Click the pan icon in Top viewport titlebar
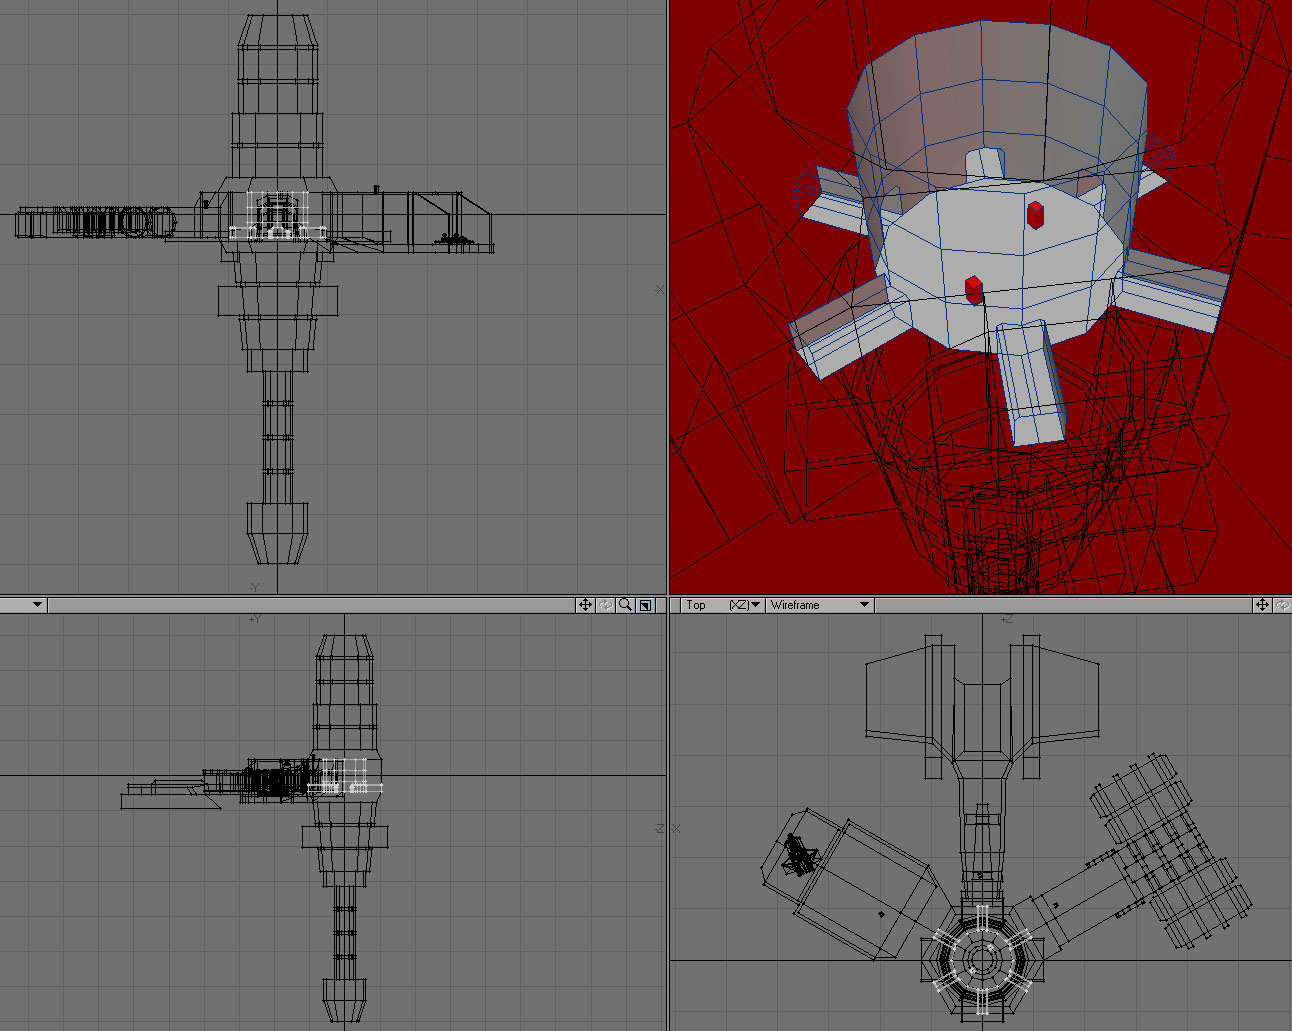 click(1262, 605)
